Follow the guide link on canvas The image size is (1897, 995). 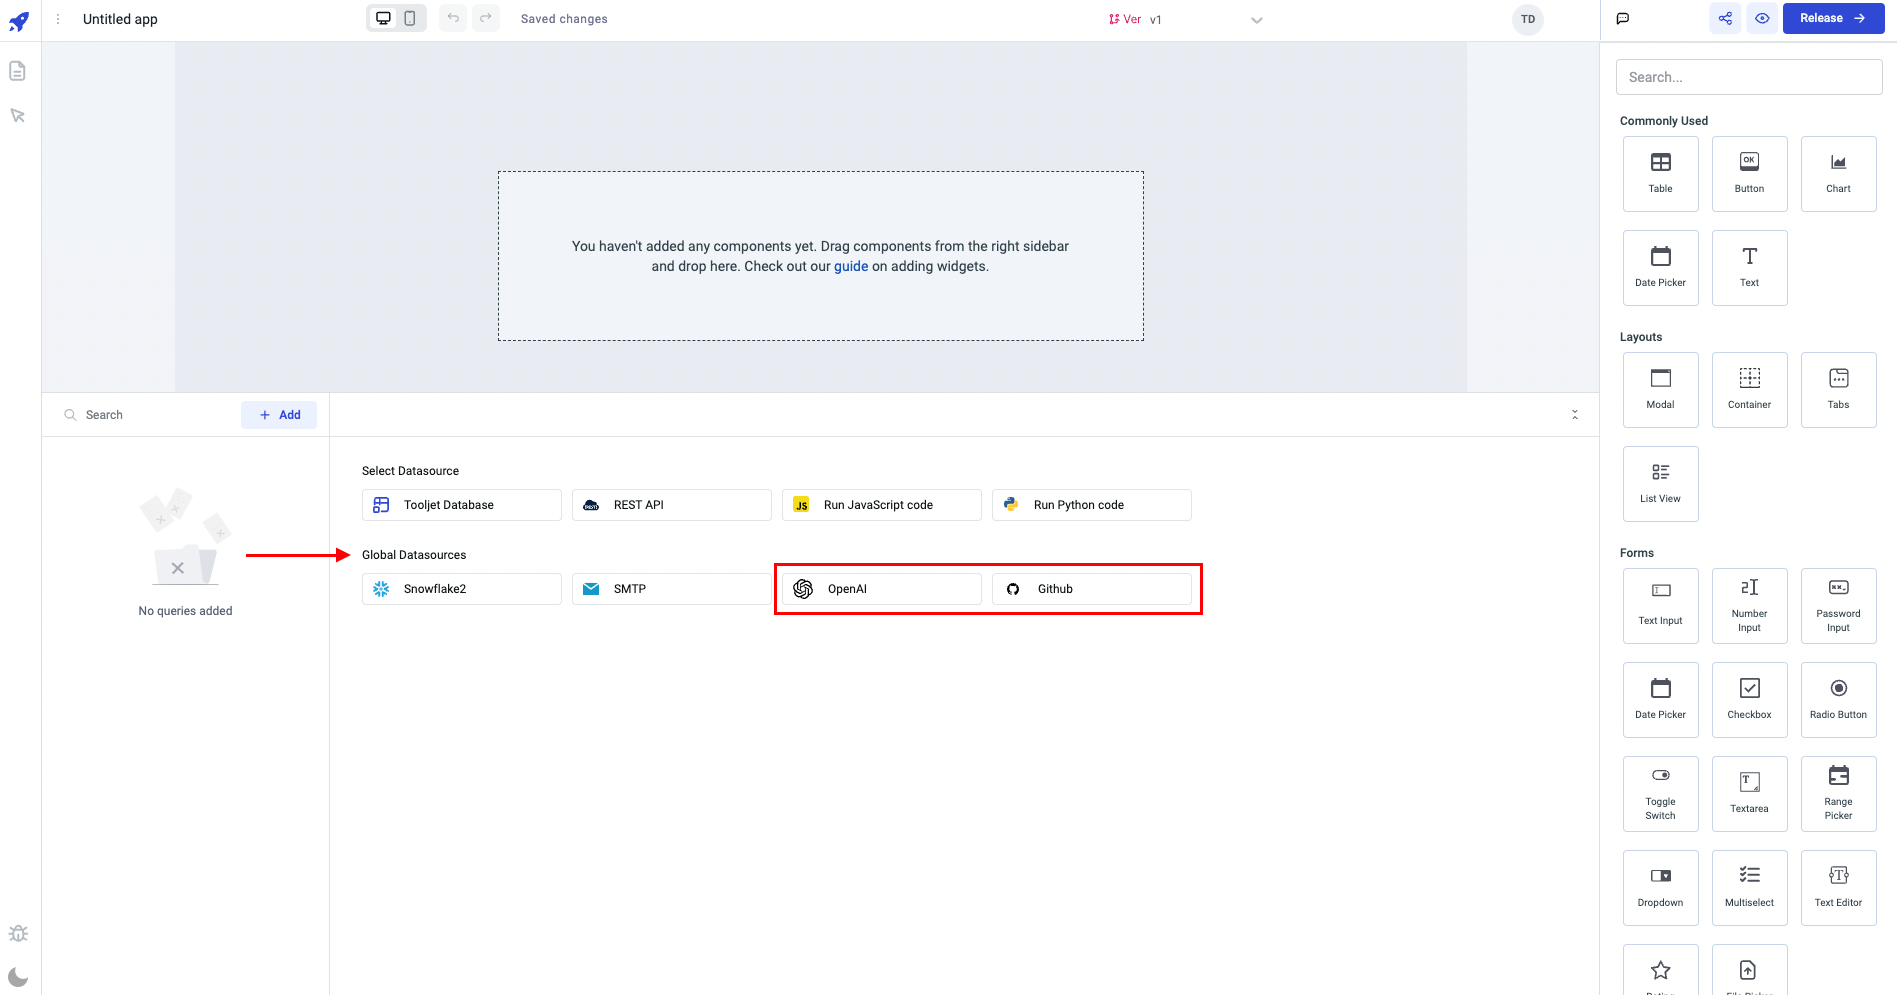851,267
